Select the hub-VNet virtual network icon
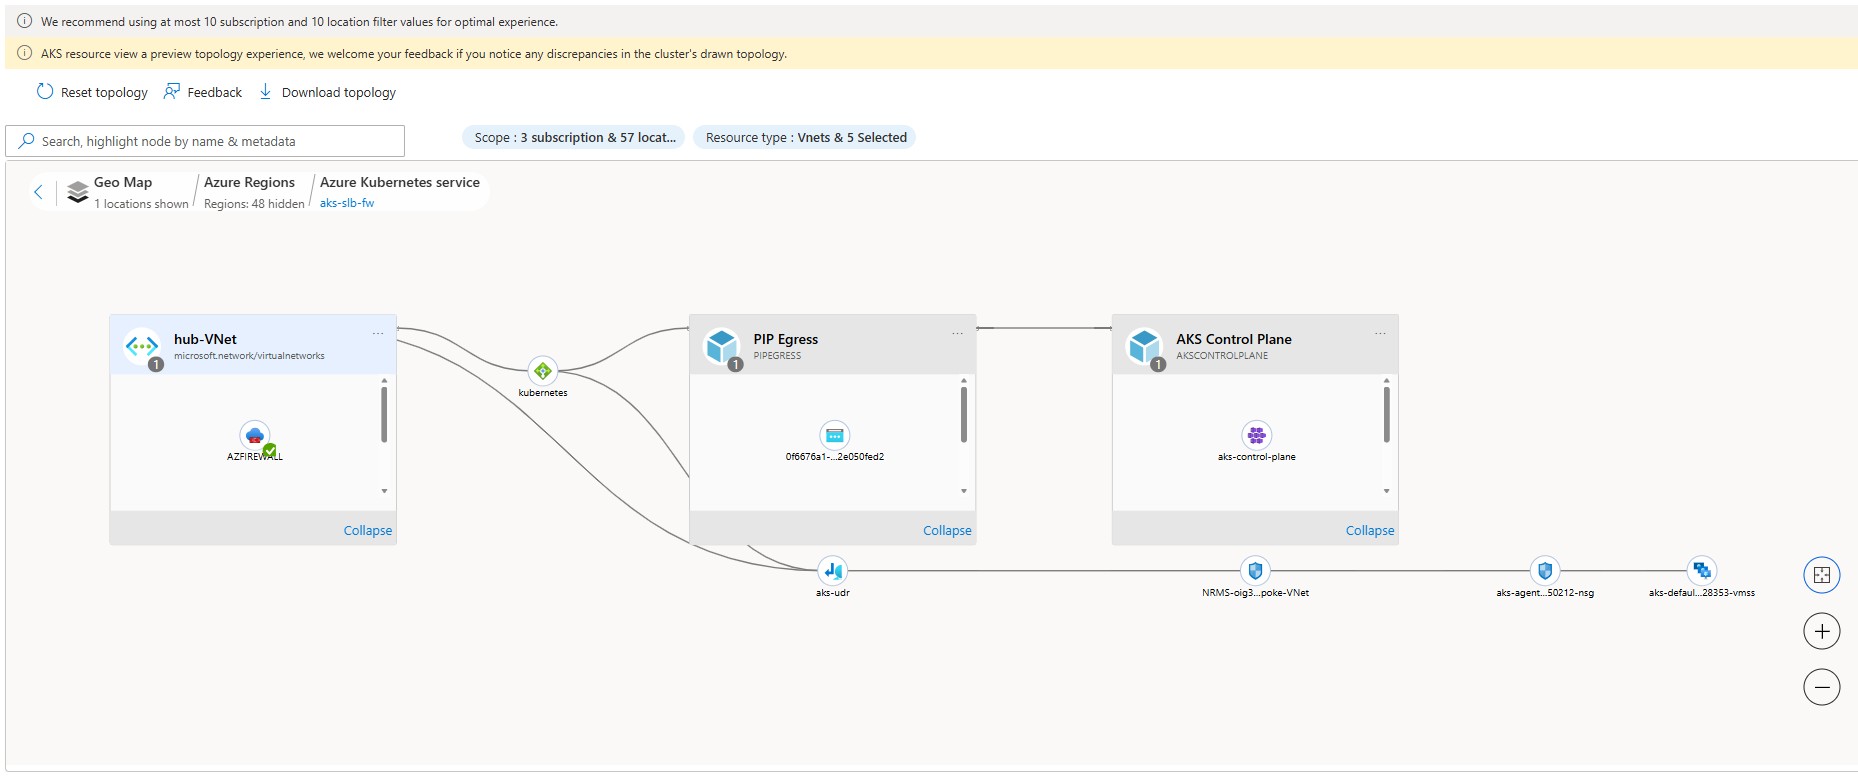This screenshot has height=782, width=1858. click(x=142, y=347)
